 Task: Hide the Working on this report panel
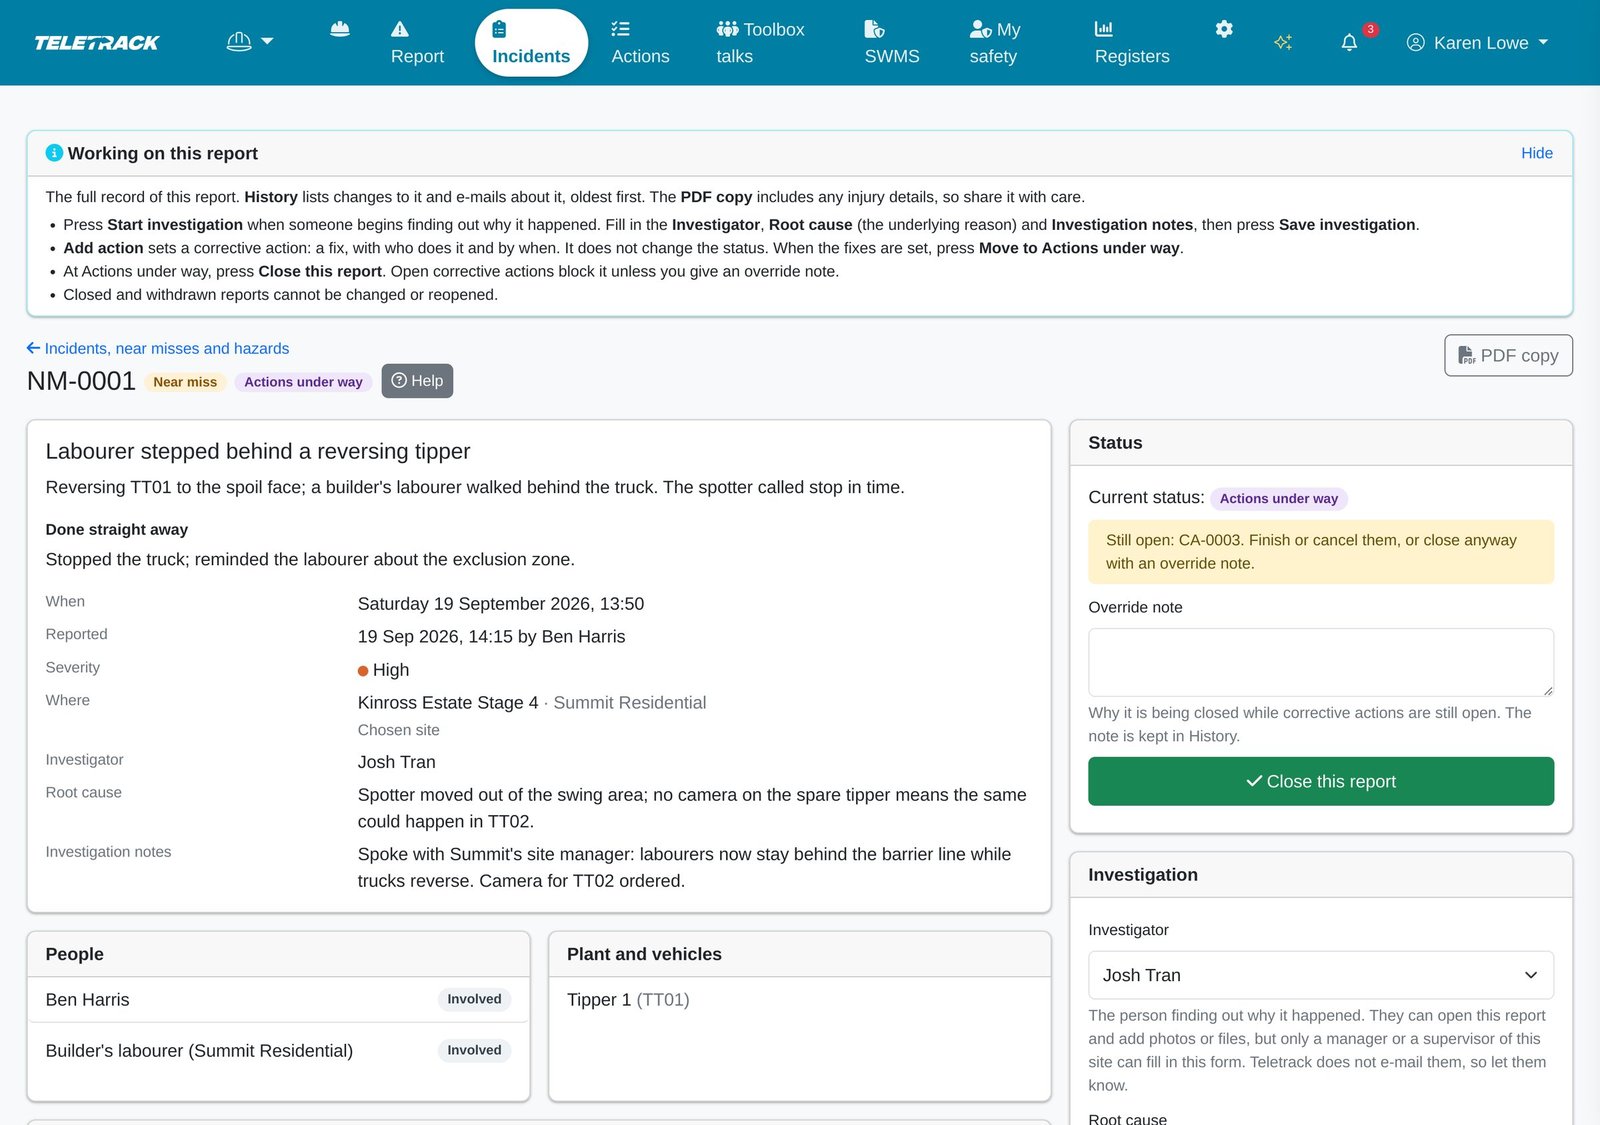pyautogui.click(x=1536, y=153)
